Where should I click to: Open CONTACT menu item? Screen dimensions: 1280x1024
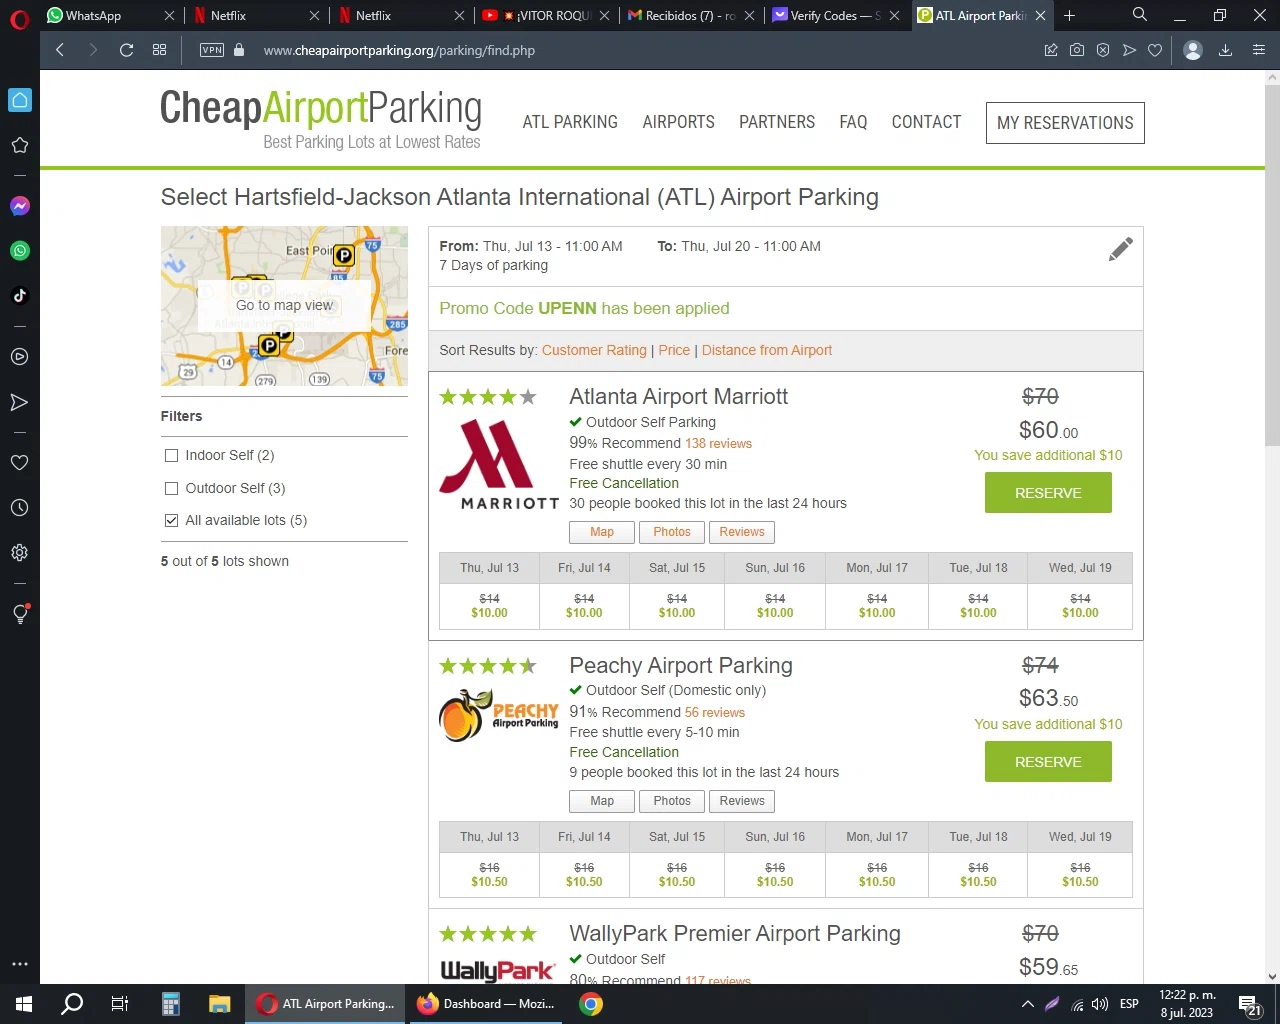(x=926, y=122)
